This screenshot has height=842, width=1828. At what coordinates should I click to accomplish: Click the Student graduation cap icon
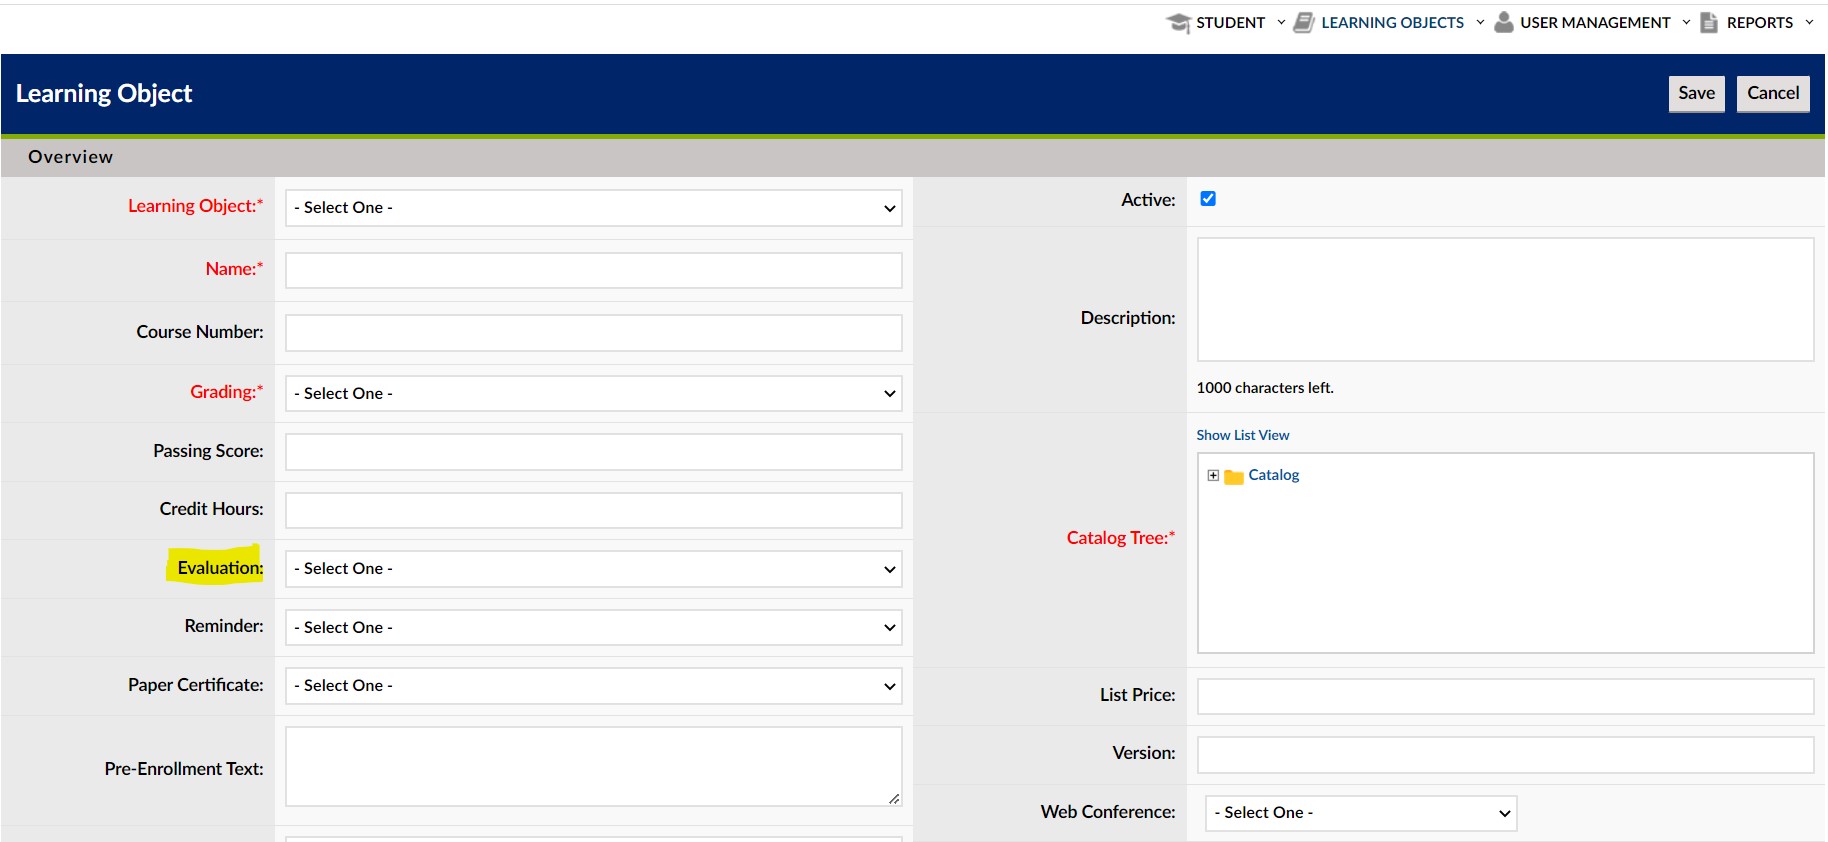coord(1178,23)
